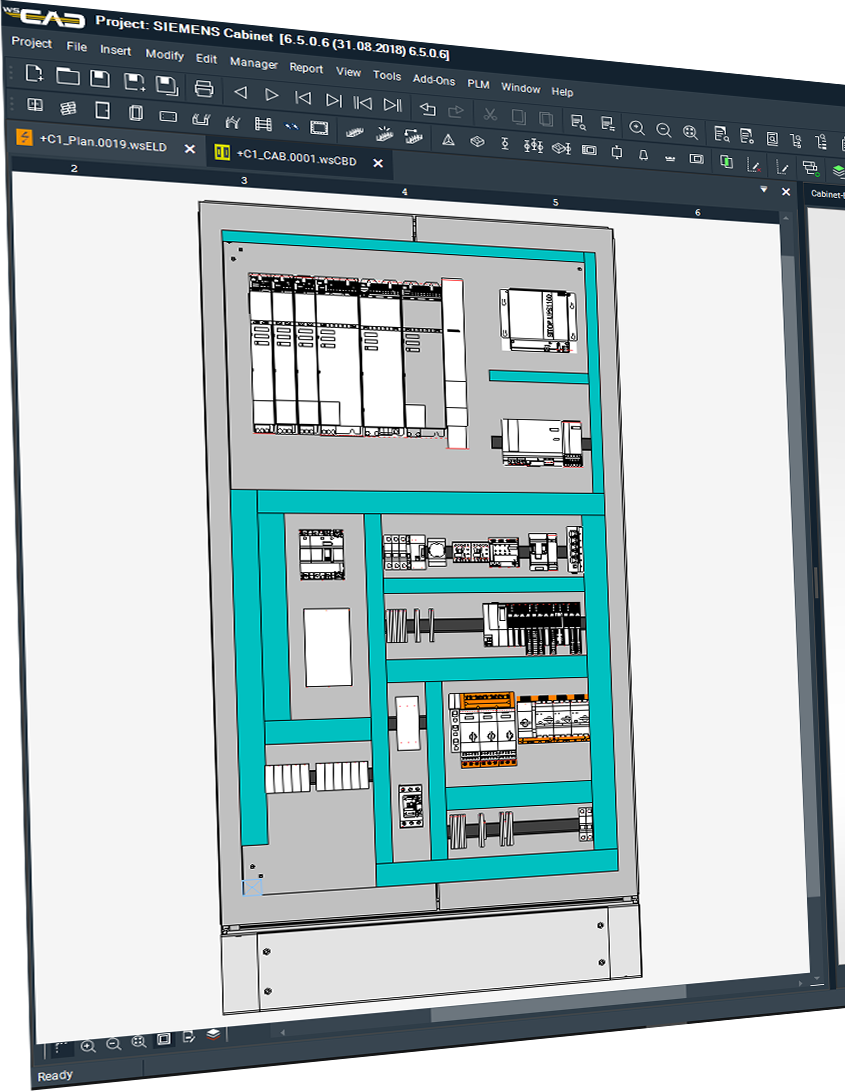This screenshot has height=1091, width=845.
Task: Open the Add-Ons menu
Action: pos(434,79)
